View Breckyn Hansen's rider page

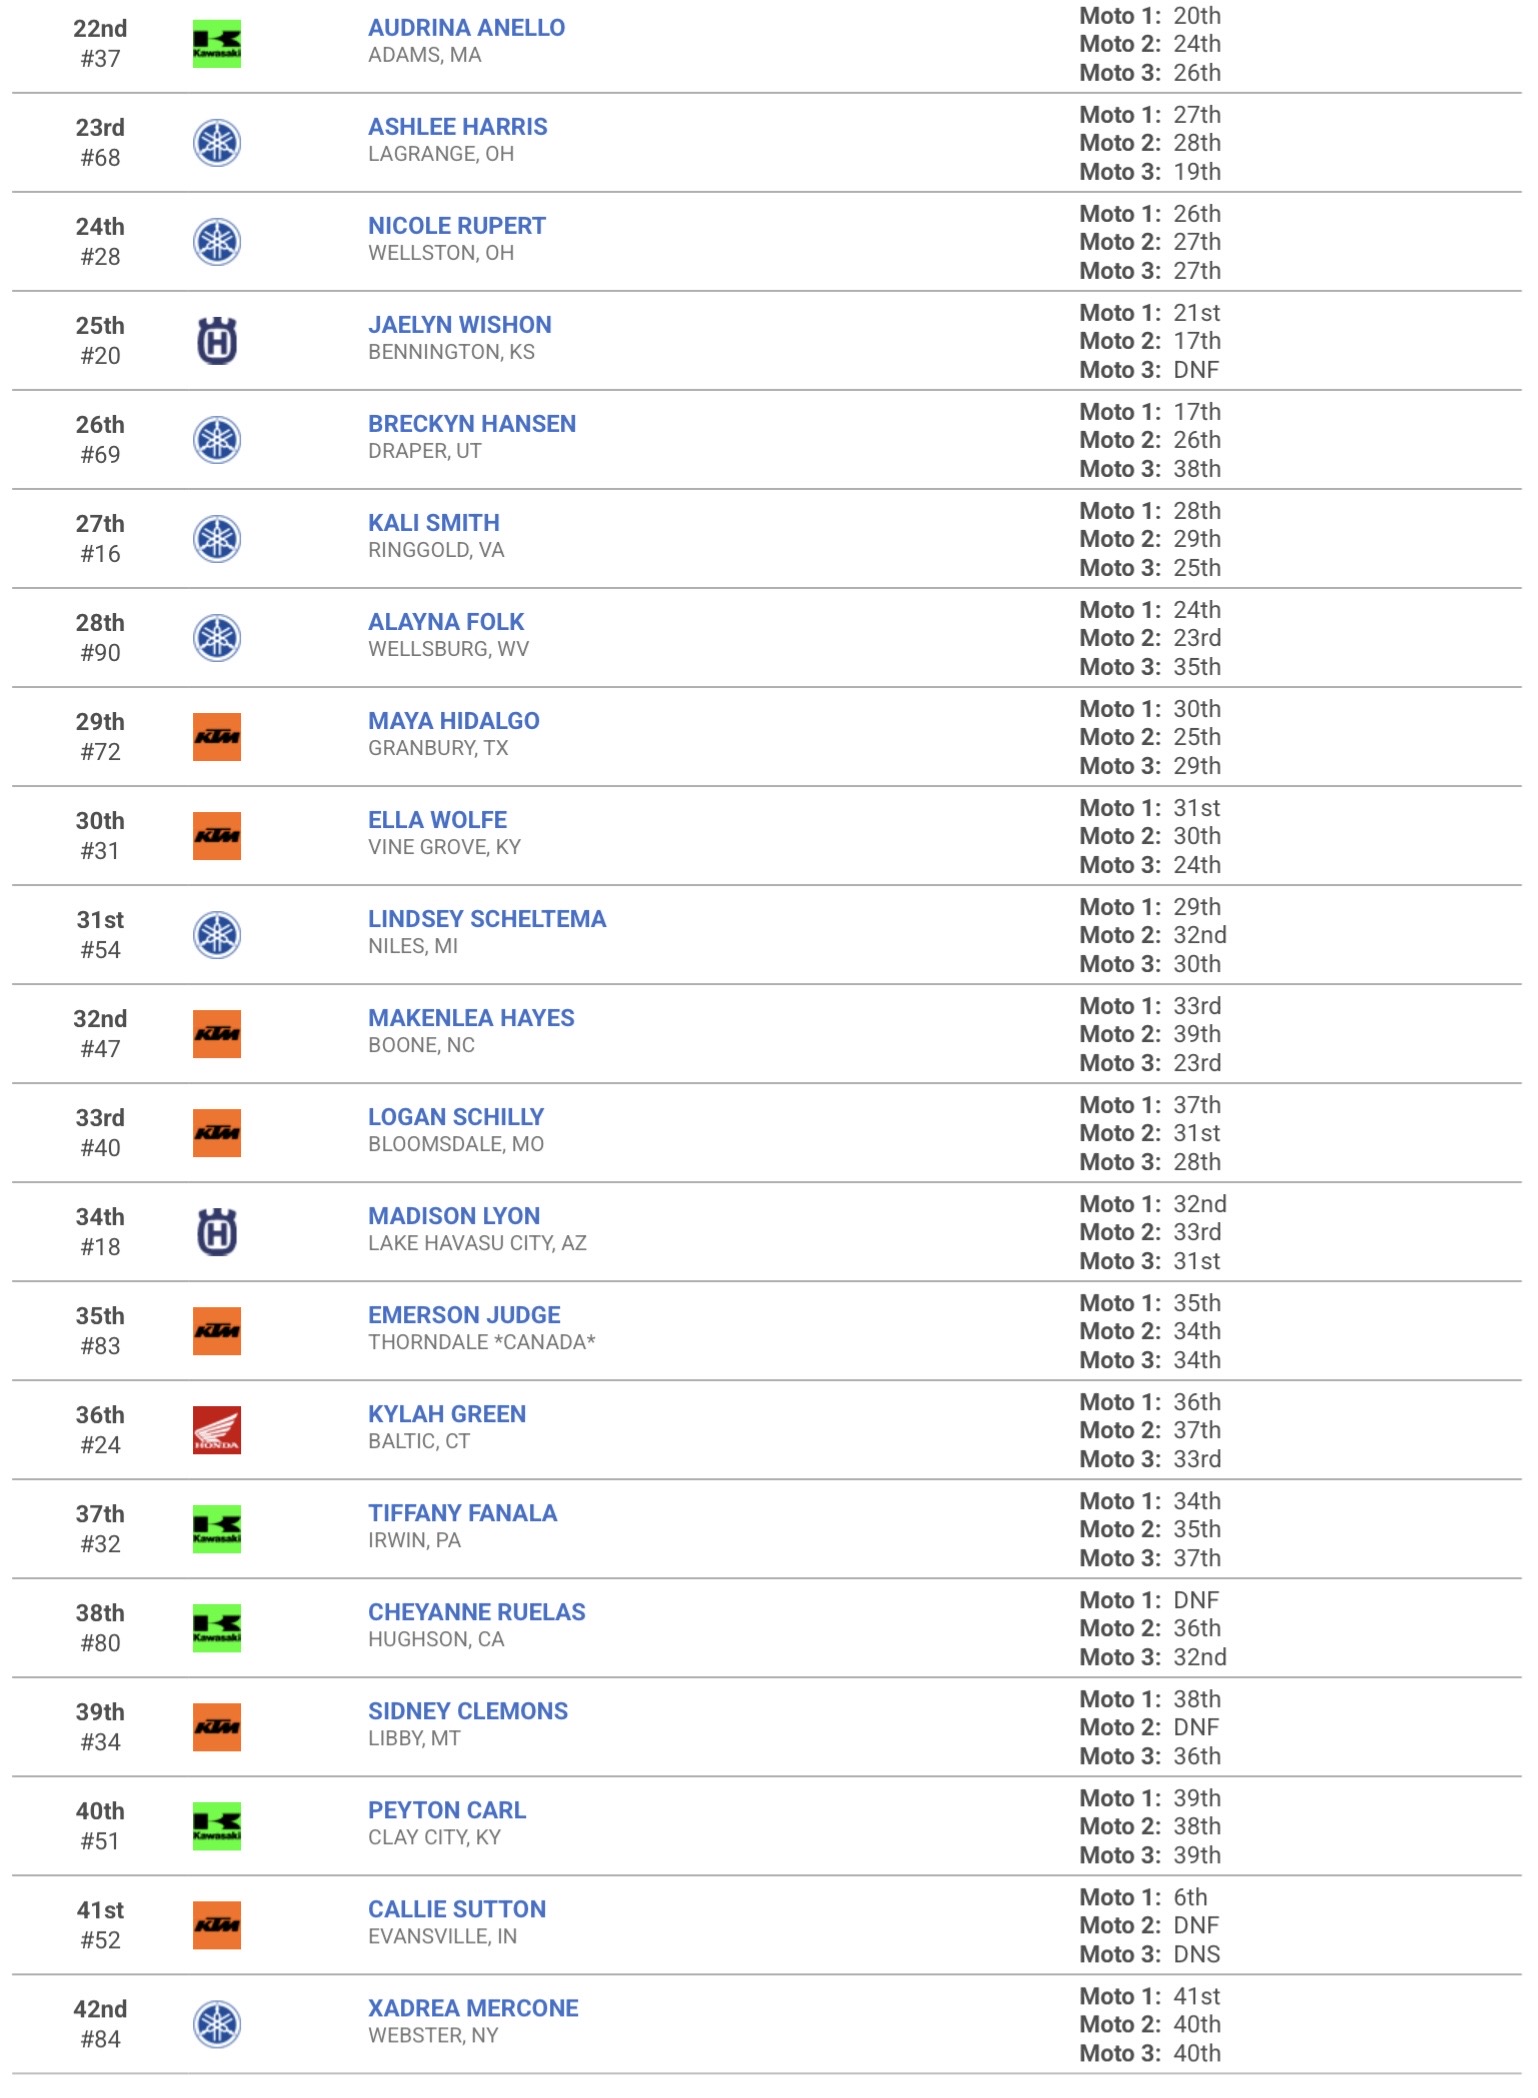pyautogui.click(x=472, y=424)
